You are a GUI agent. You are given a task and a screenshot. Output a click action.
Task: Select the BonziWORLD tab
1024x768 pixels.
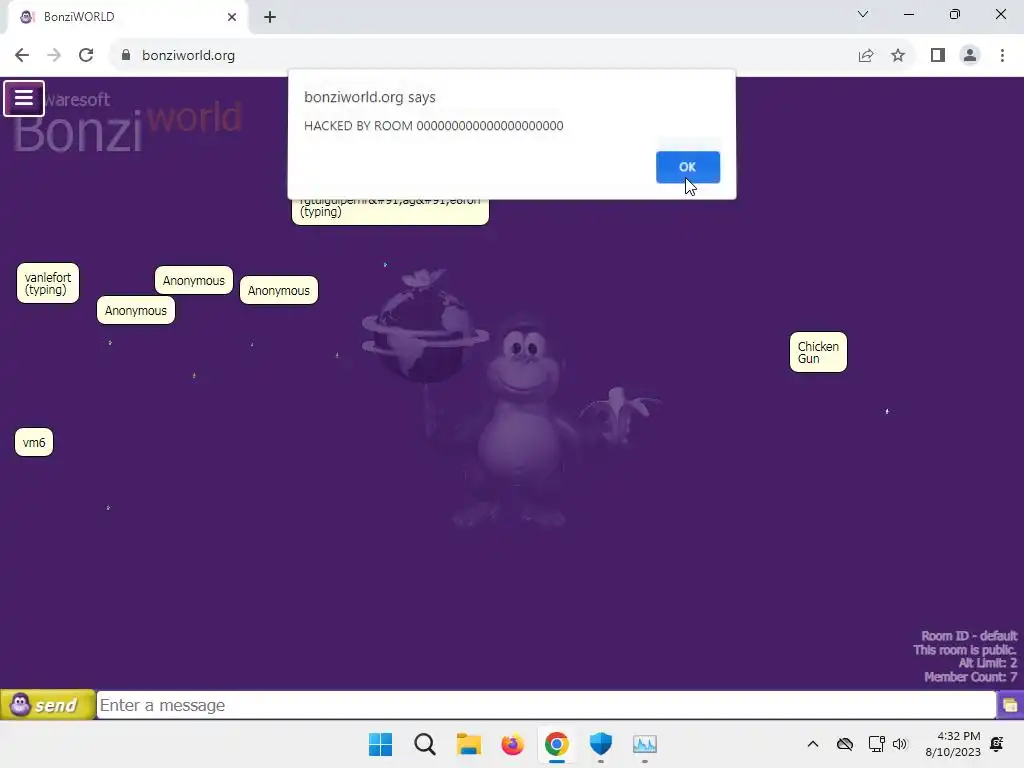point(127,17)
